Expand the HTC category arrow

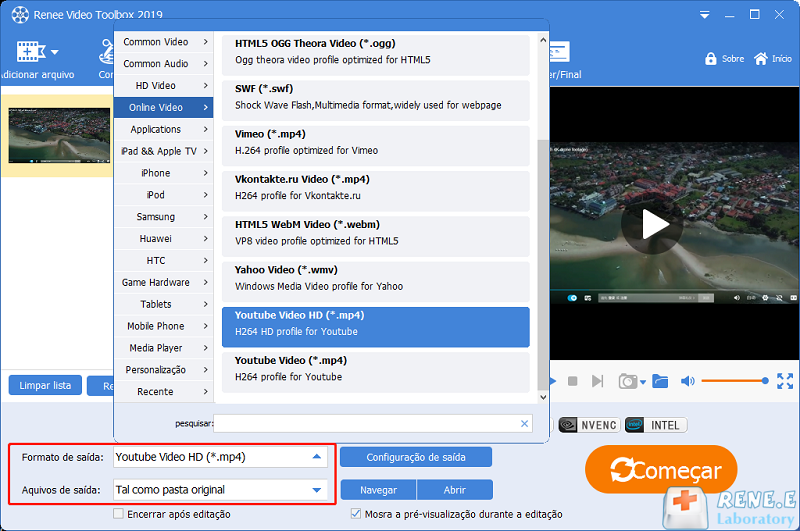click(x=206, y=261)
